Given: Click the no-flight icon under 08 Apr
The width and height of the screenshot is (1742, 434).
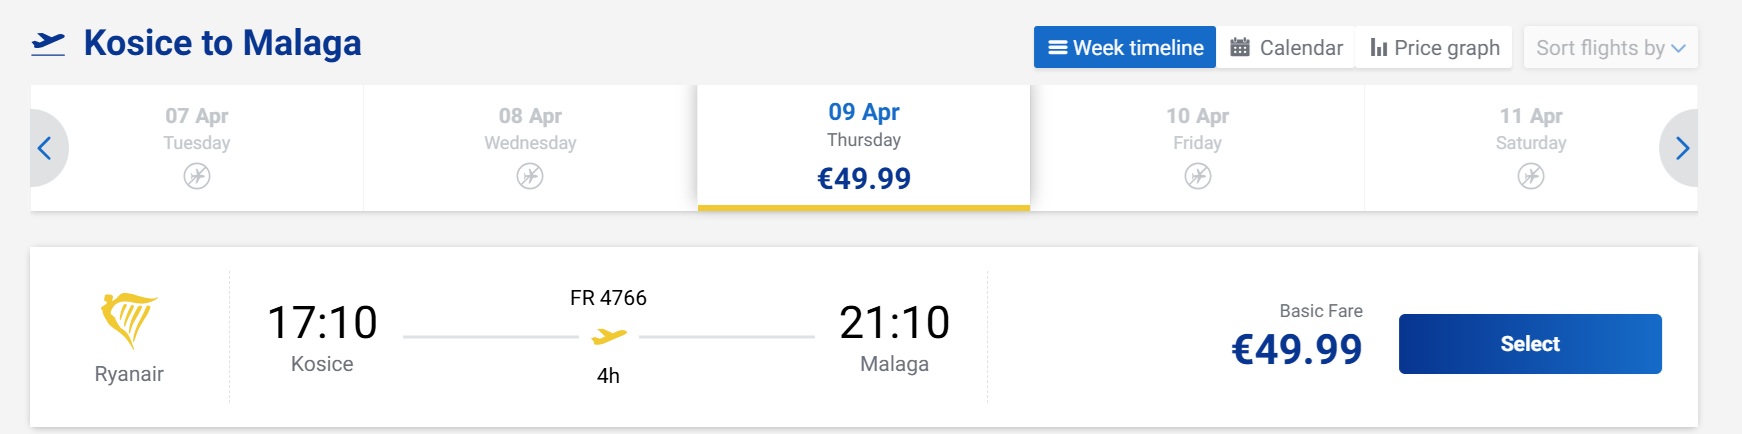Looking at the screenshot, I should 530,177.
